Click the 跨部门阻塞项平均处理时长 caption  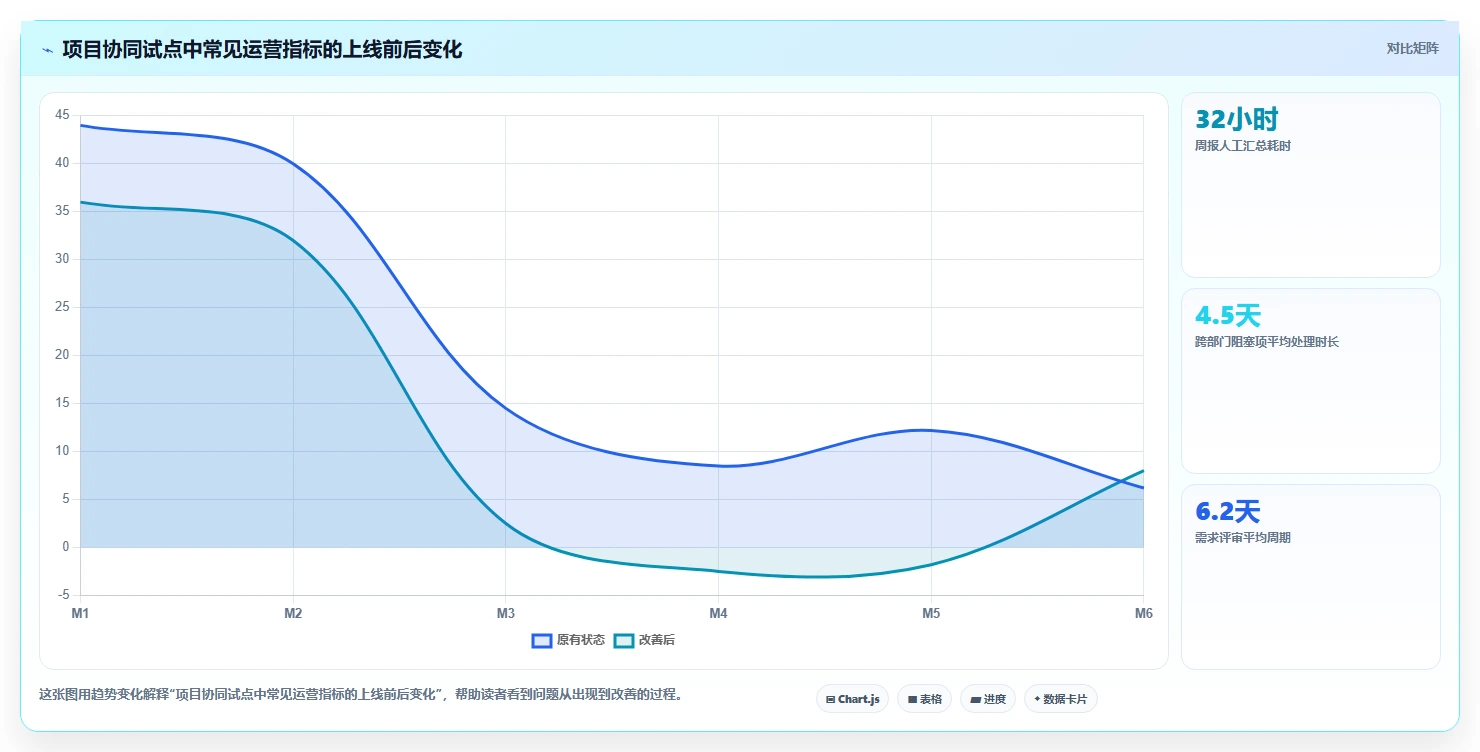[x=1267, y=342]
